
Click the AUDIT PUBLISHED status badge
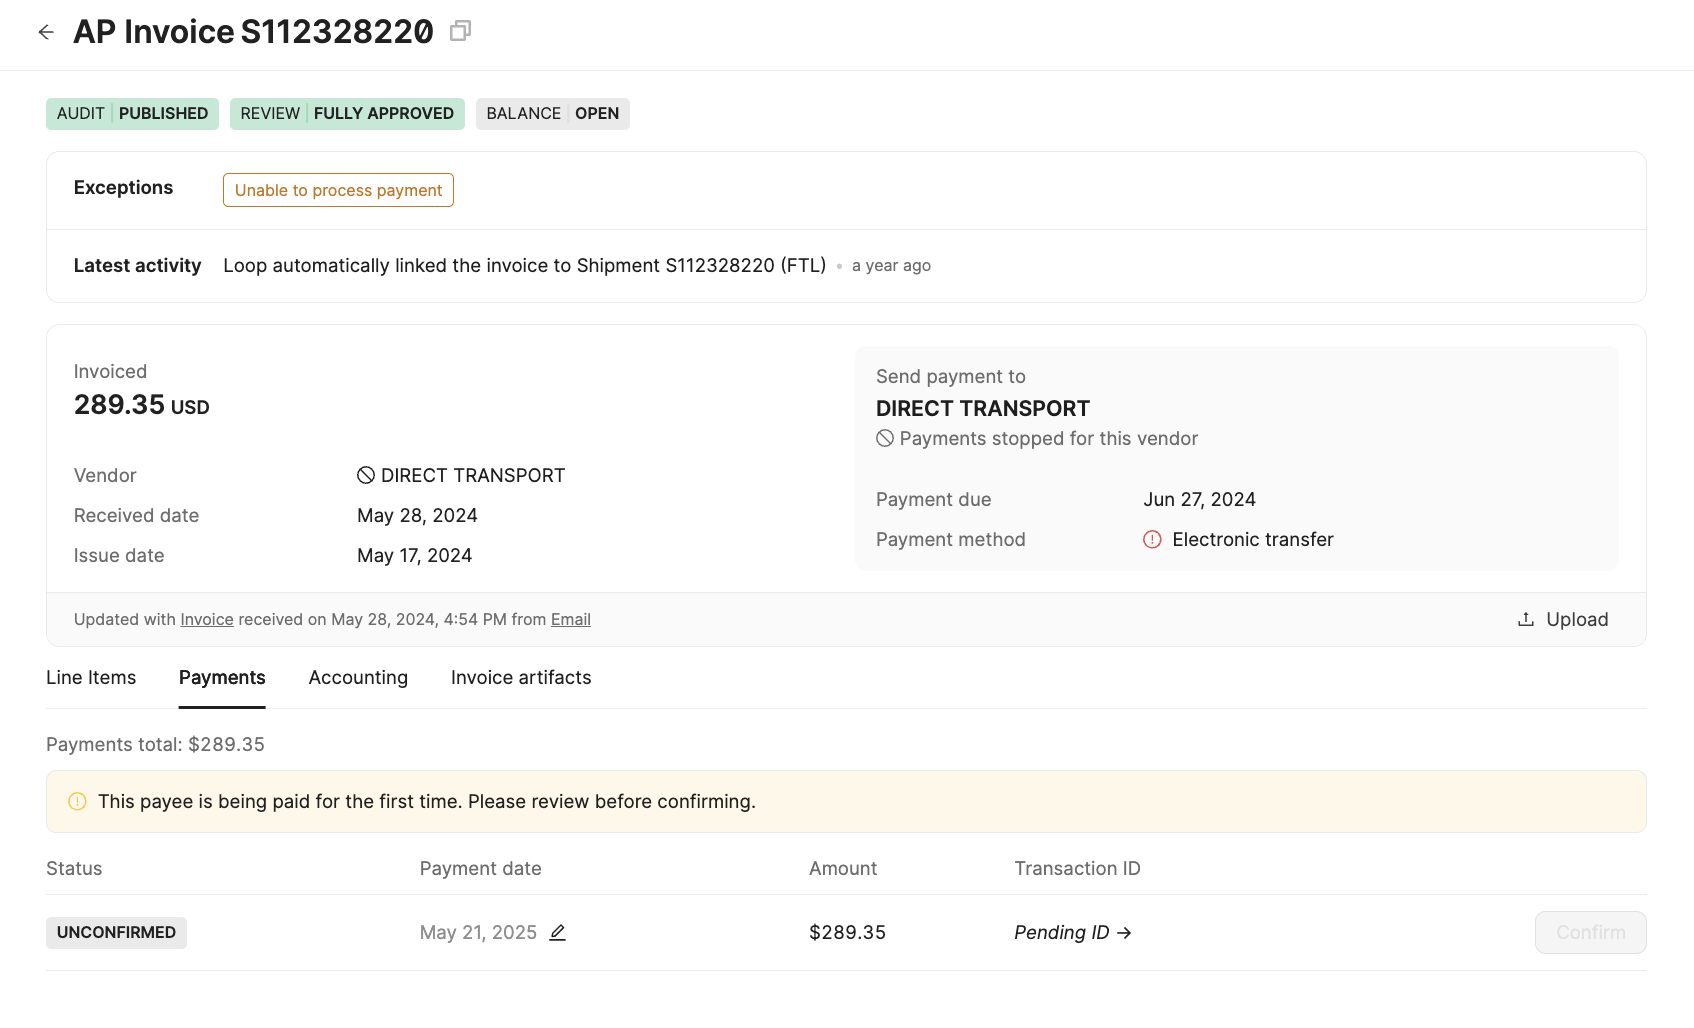coord(132,113)
